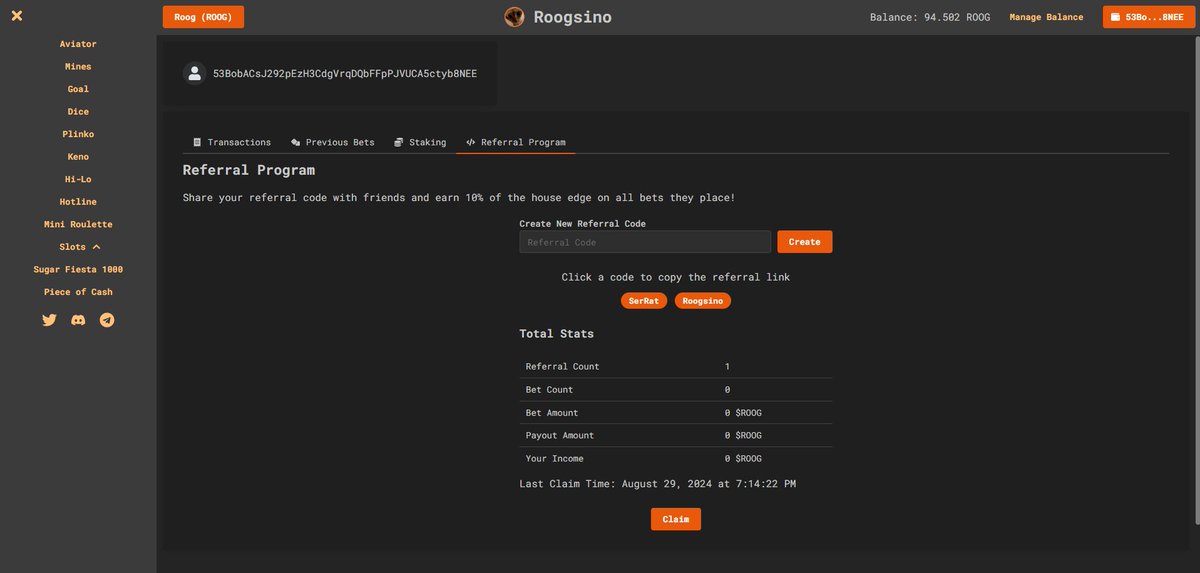1200x573 pixels.
Task: Open the Plinko game
Action: click(78, 134)
